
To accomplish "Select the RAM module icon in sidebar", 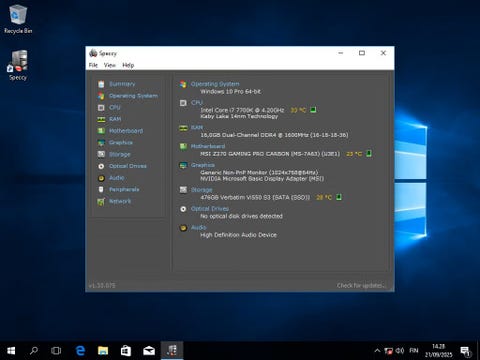I will pyautogui.click(x=101, y=119).
